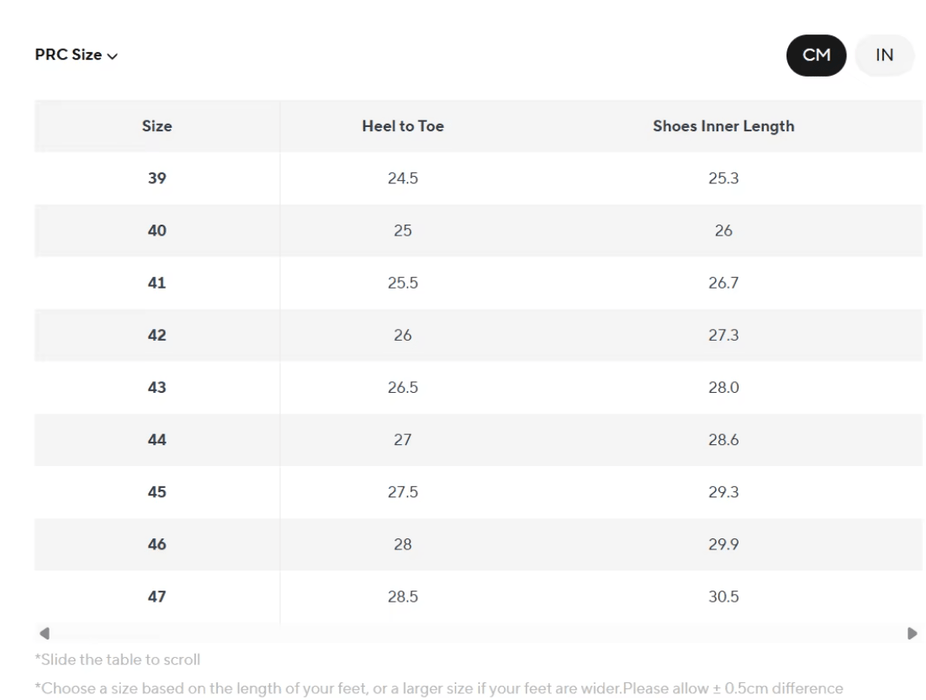Select size 46 row label

(157, 544)
